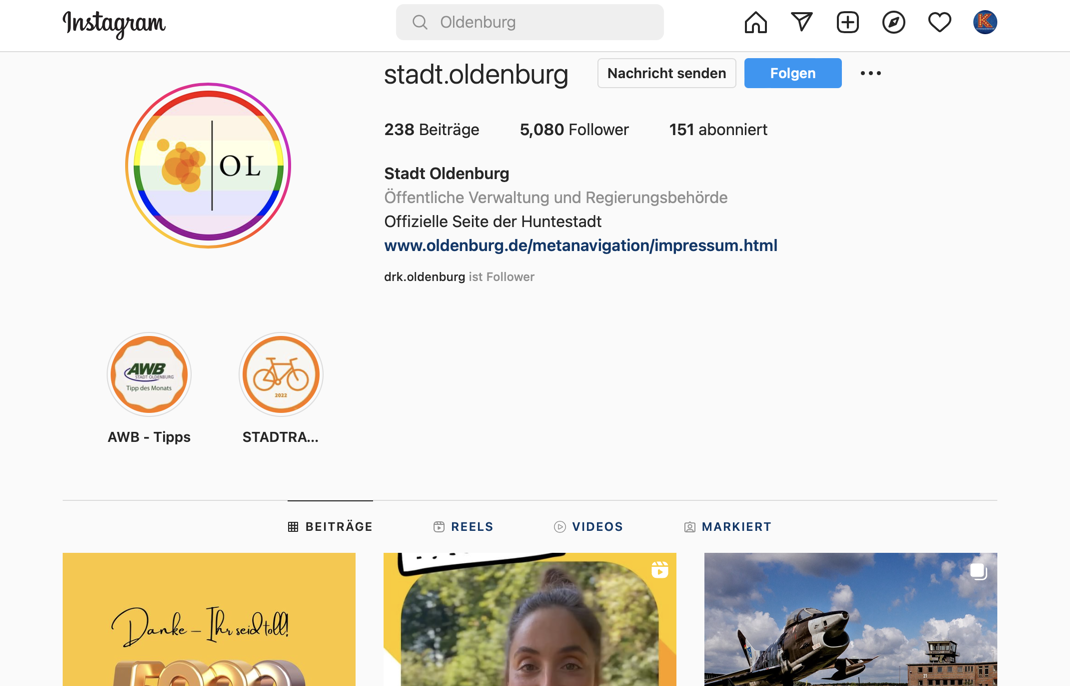Click the reel badge on the middle post
The height and width of the screenshot is (686, 1070).
tap(660, 570)
